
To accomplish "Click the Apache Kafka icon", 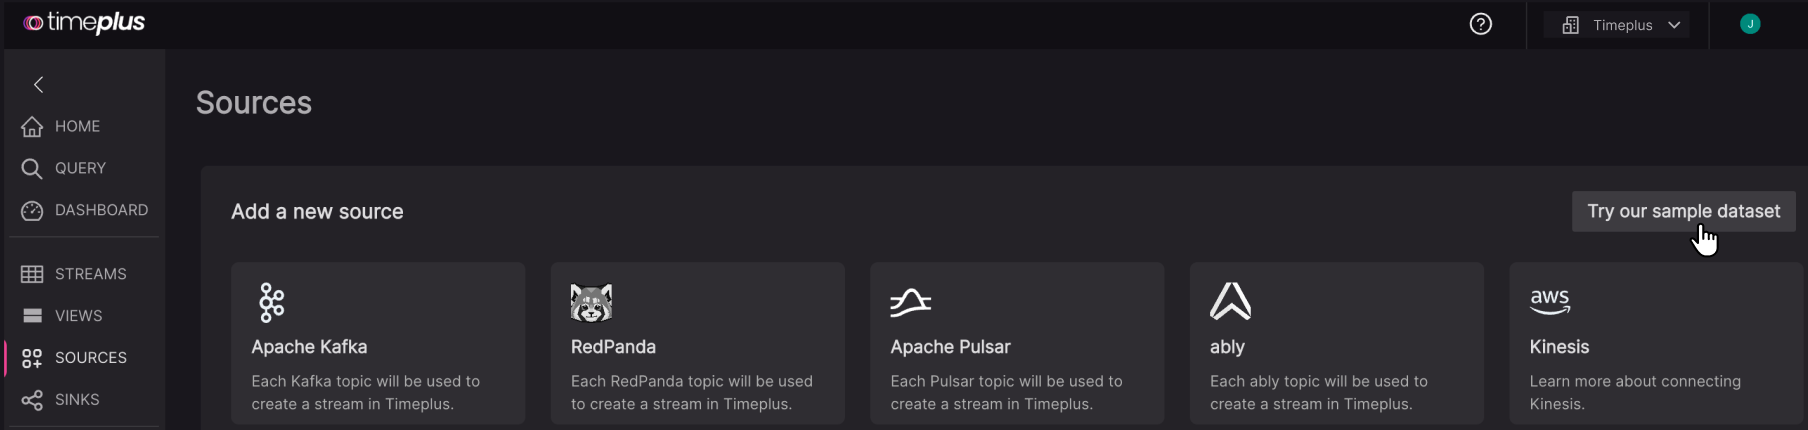I will (x=271, y=302).
